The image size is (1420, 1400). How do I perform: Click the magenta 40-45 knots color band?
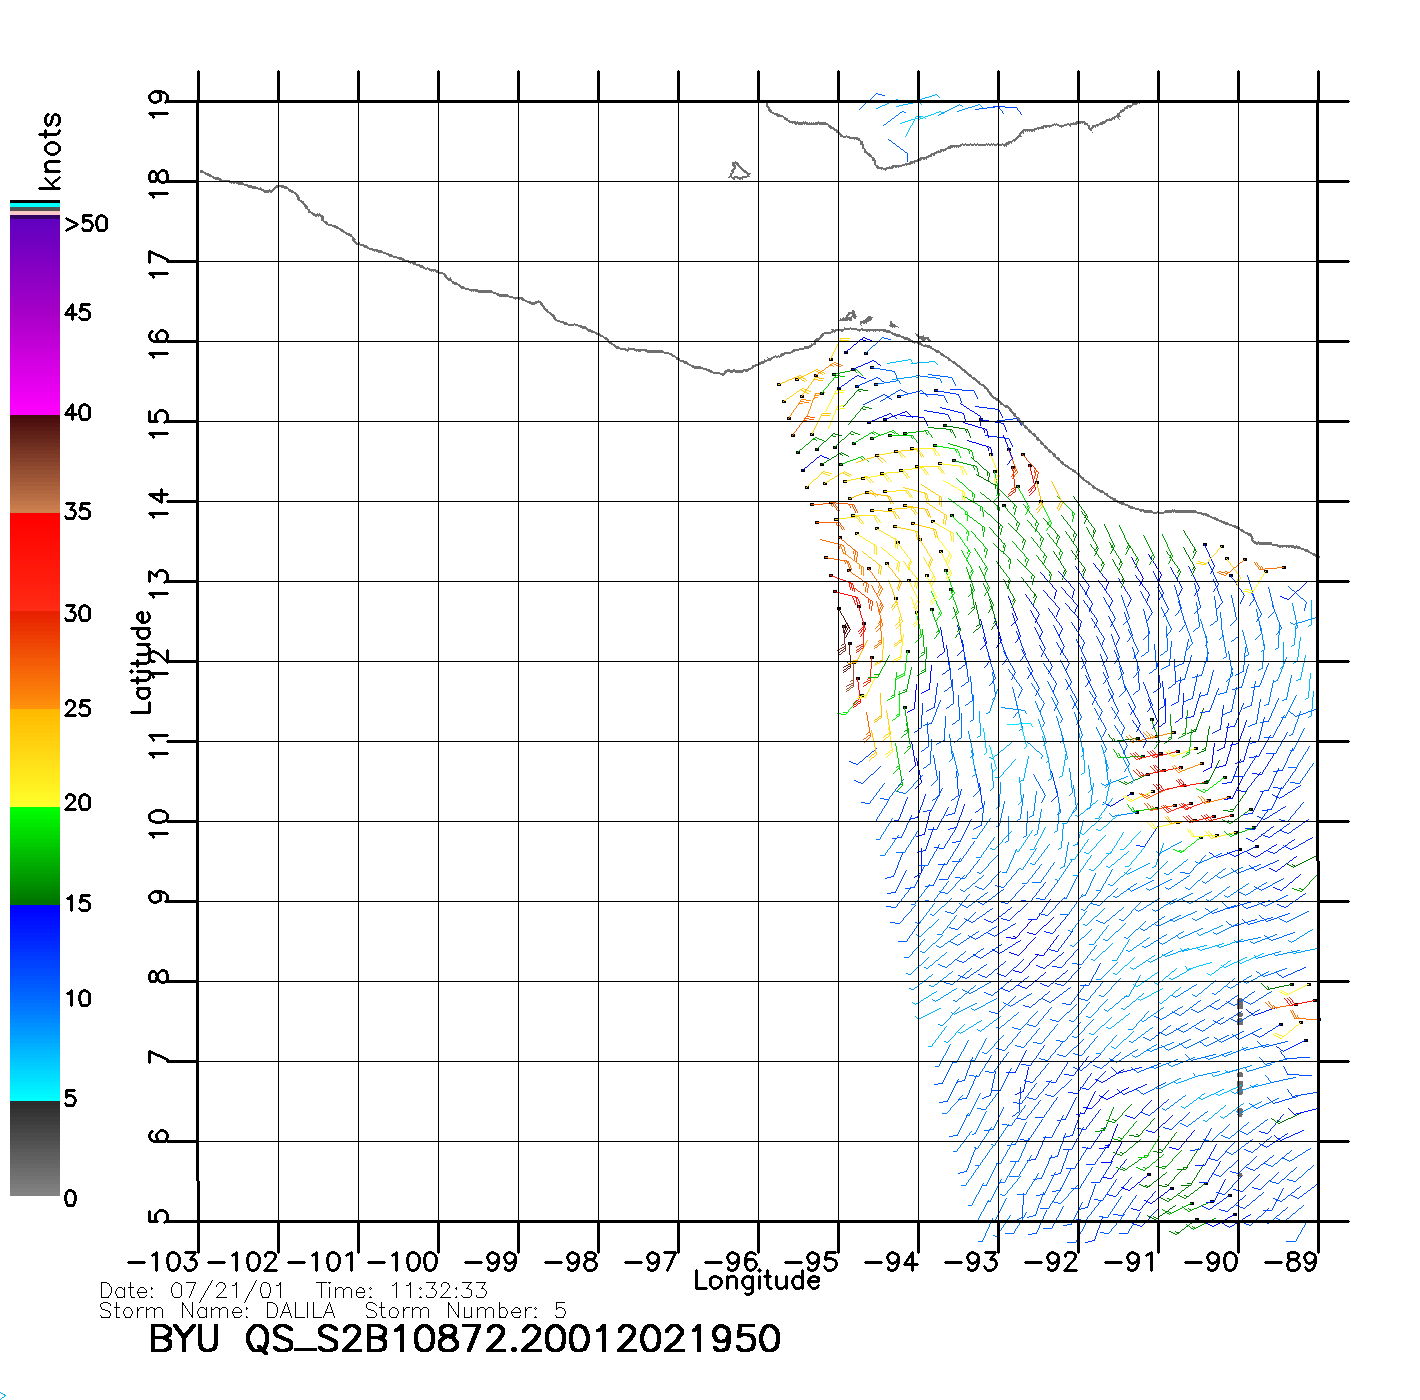(35, 365)
